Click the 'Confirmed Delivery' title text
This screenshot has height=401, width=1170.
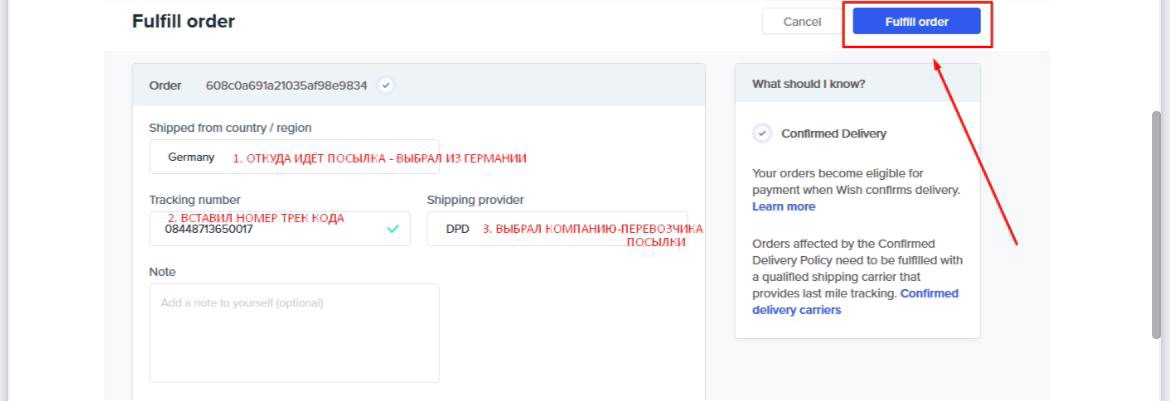tap(833, 134)
